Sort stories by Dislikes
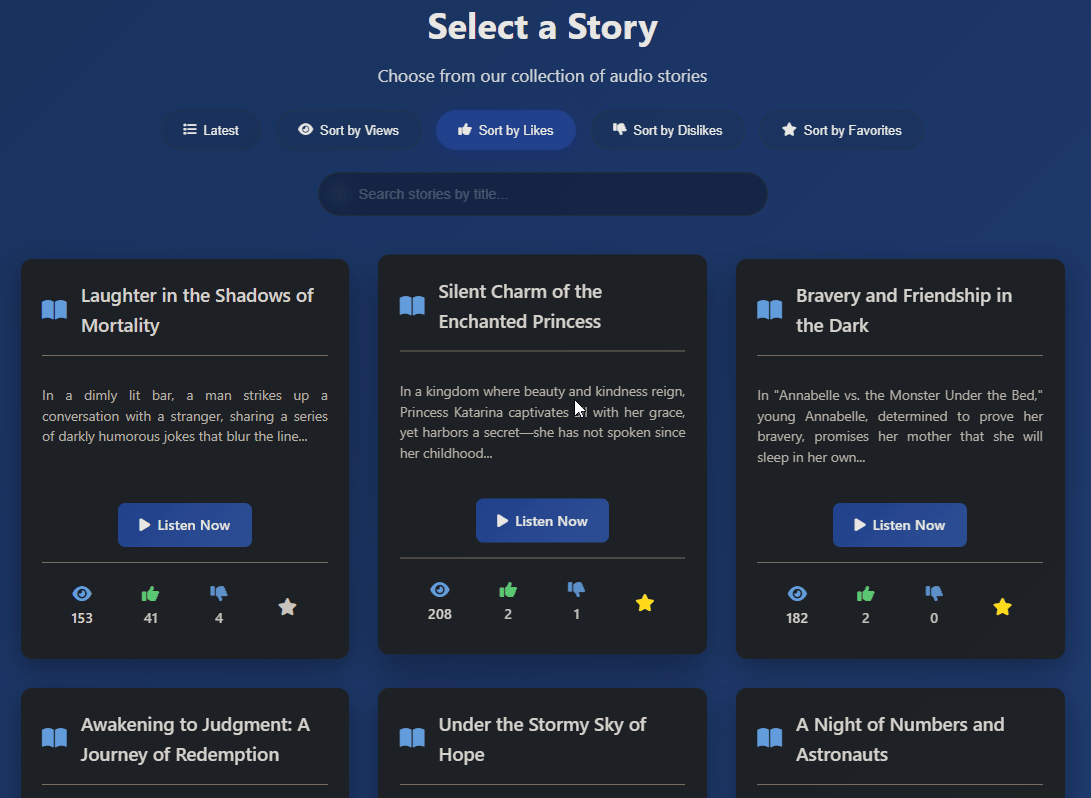Viewport: 1091px width, 798px height. [667, 130]
